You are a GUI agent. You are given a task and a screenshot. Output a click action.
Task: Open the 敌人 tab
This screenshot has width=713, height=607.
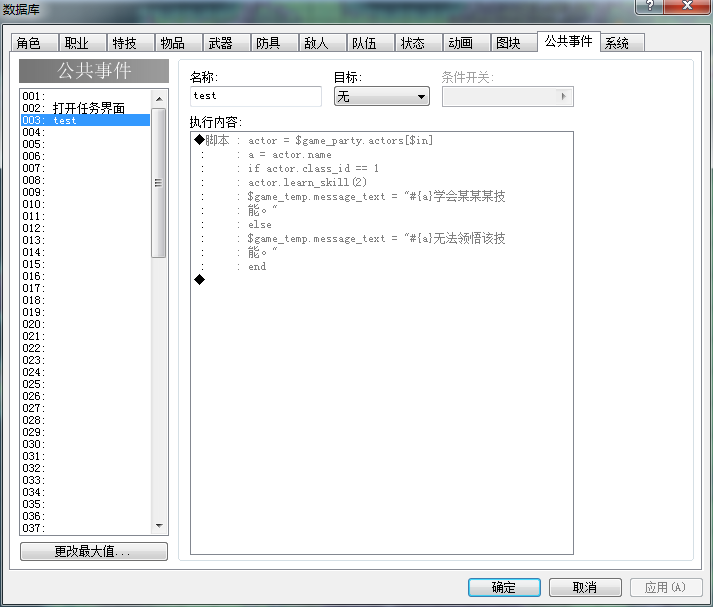coord(322,43)
